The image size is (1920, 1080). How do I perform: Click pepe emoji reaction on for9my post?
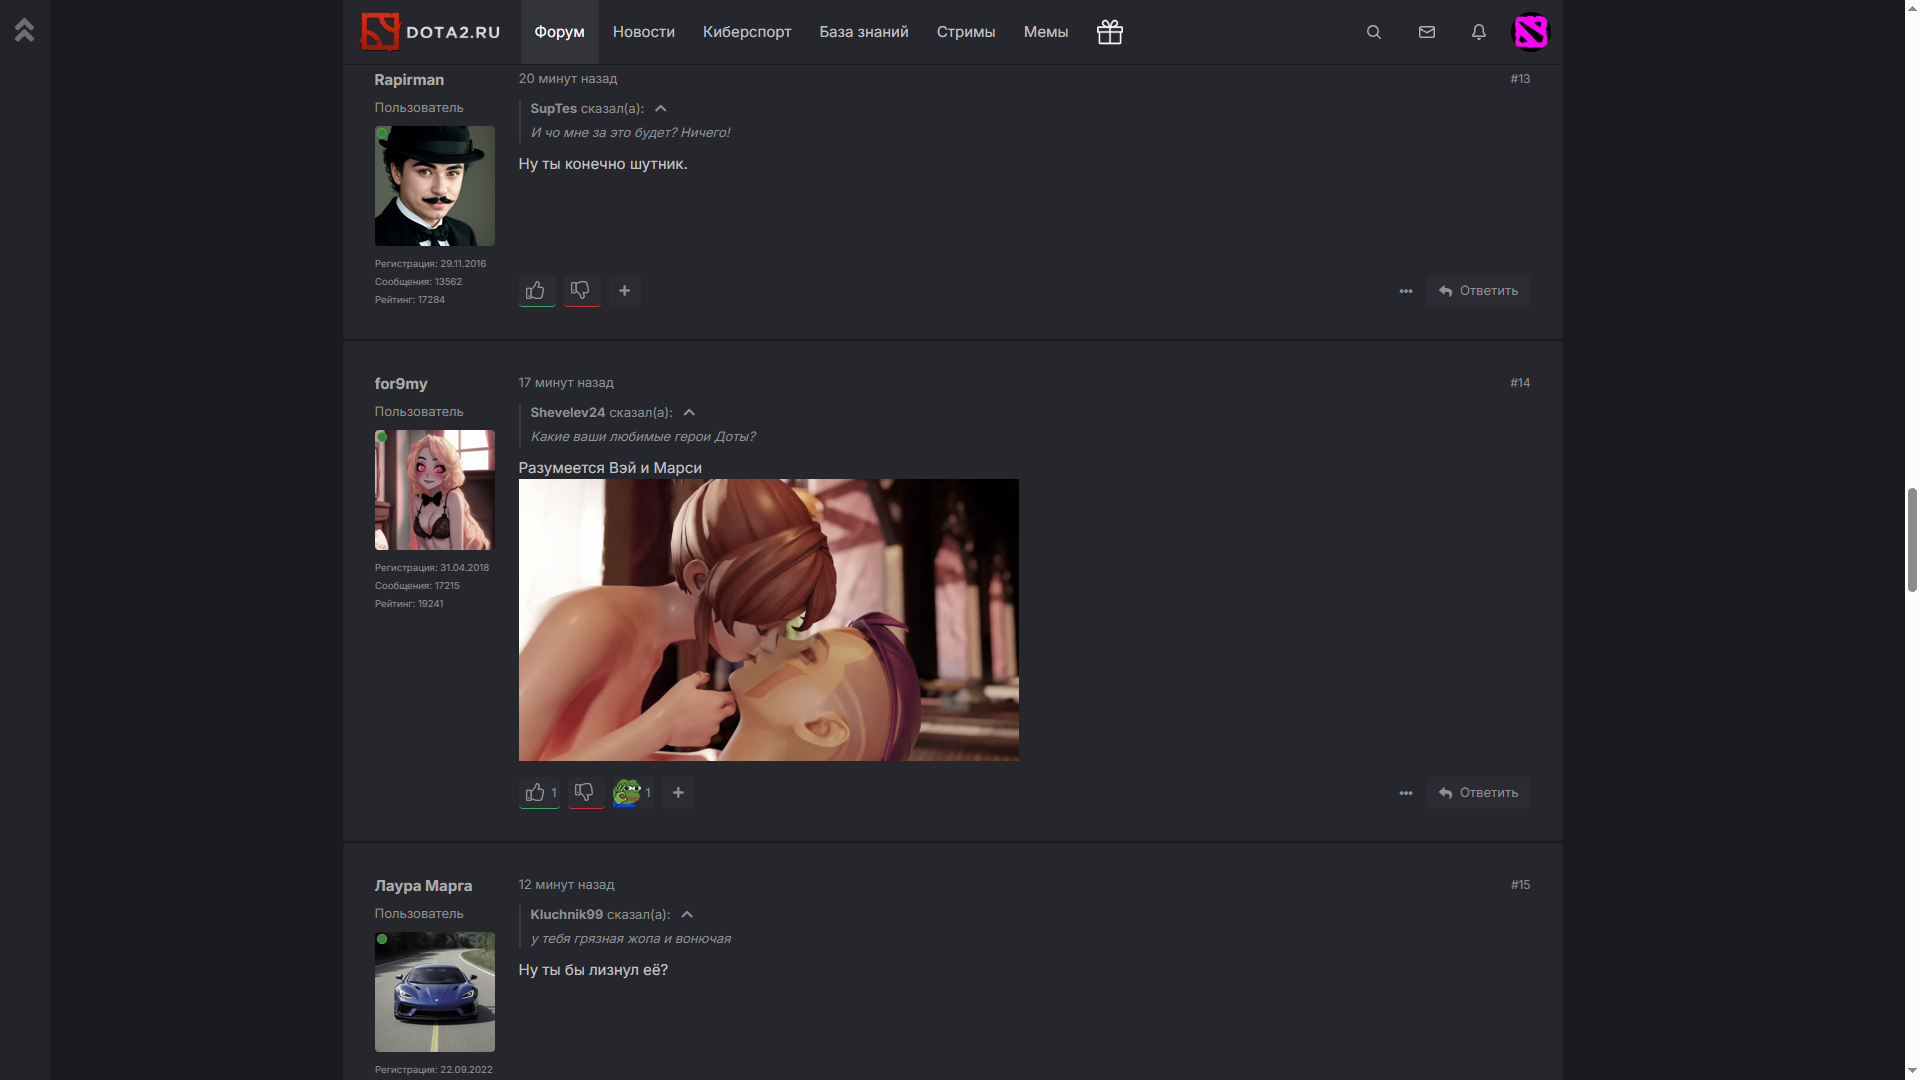pos(627,793)
